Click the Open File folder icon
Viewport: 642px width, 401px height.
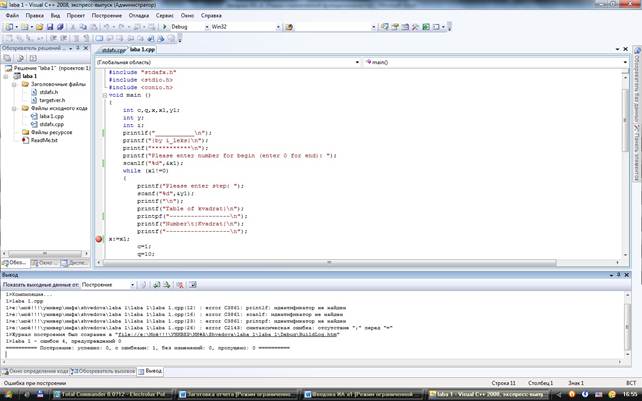pos(39,27)
